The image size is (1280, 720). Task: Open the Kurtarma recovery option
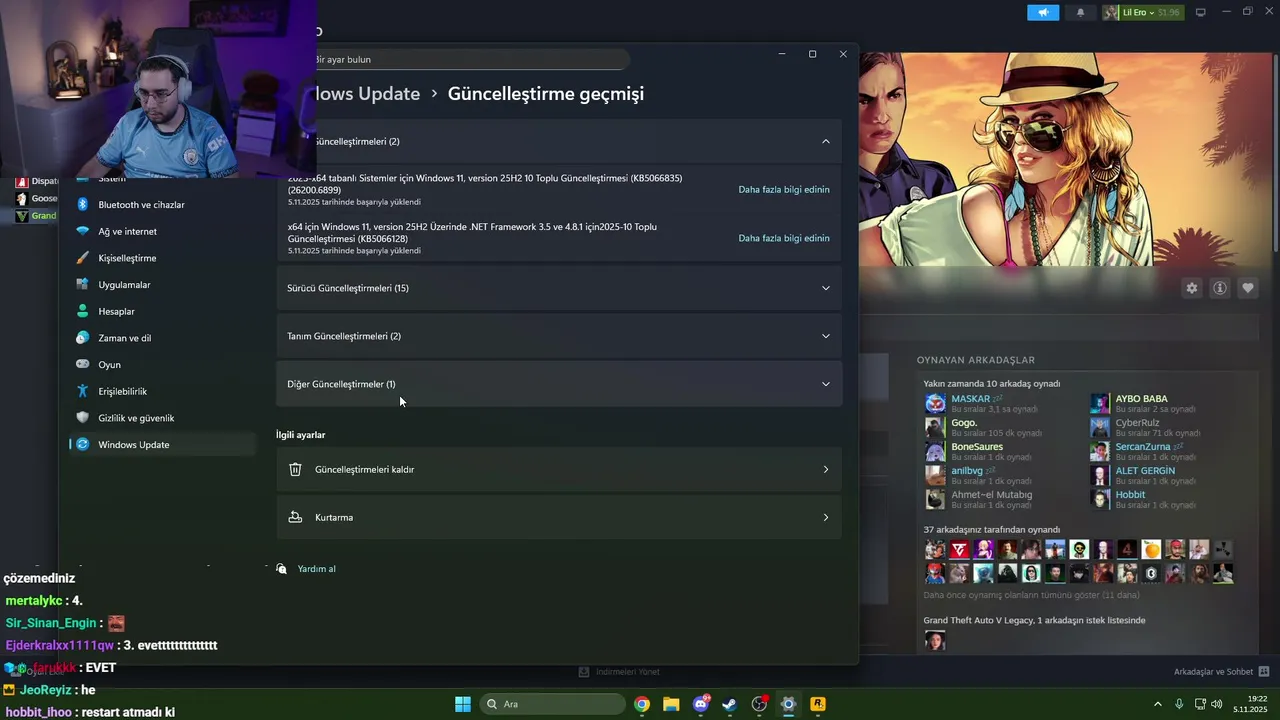tap(559, 517)
